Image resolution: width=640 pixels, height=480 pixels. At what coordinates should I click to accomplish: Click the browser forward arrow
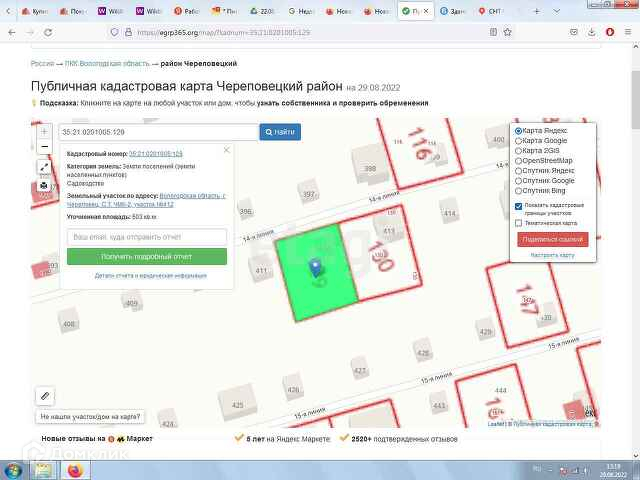pos(30,32)
